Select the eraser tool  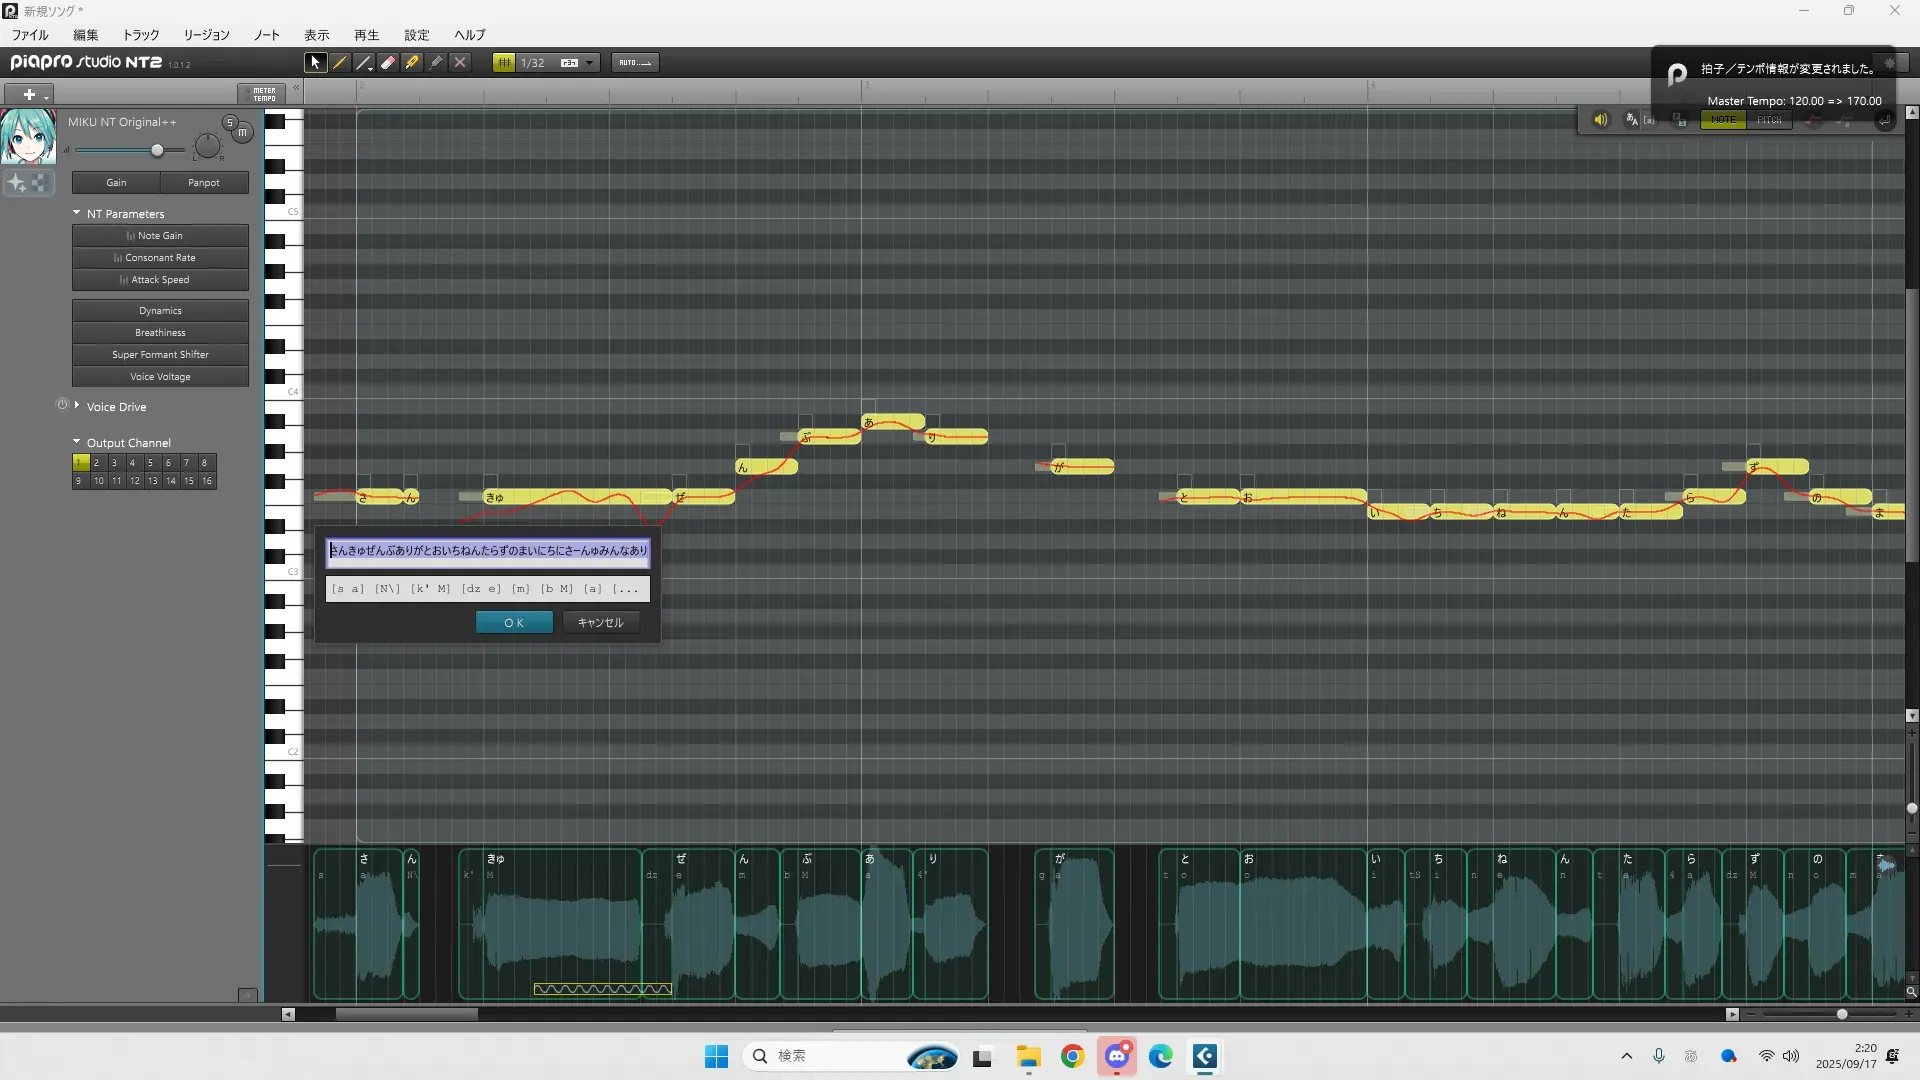[388, 62]
